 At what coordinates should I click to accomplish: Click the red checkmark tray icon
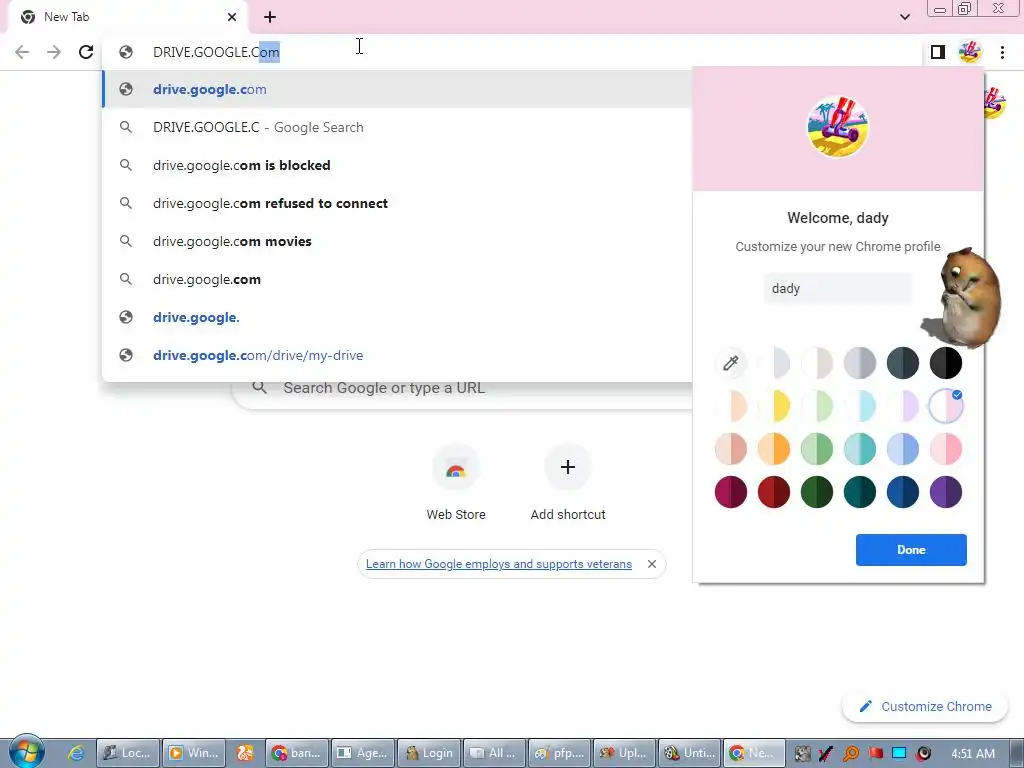click(x=825, y=754)
